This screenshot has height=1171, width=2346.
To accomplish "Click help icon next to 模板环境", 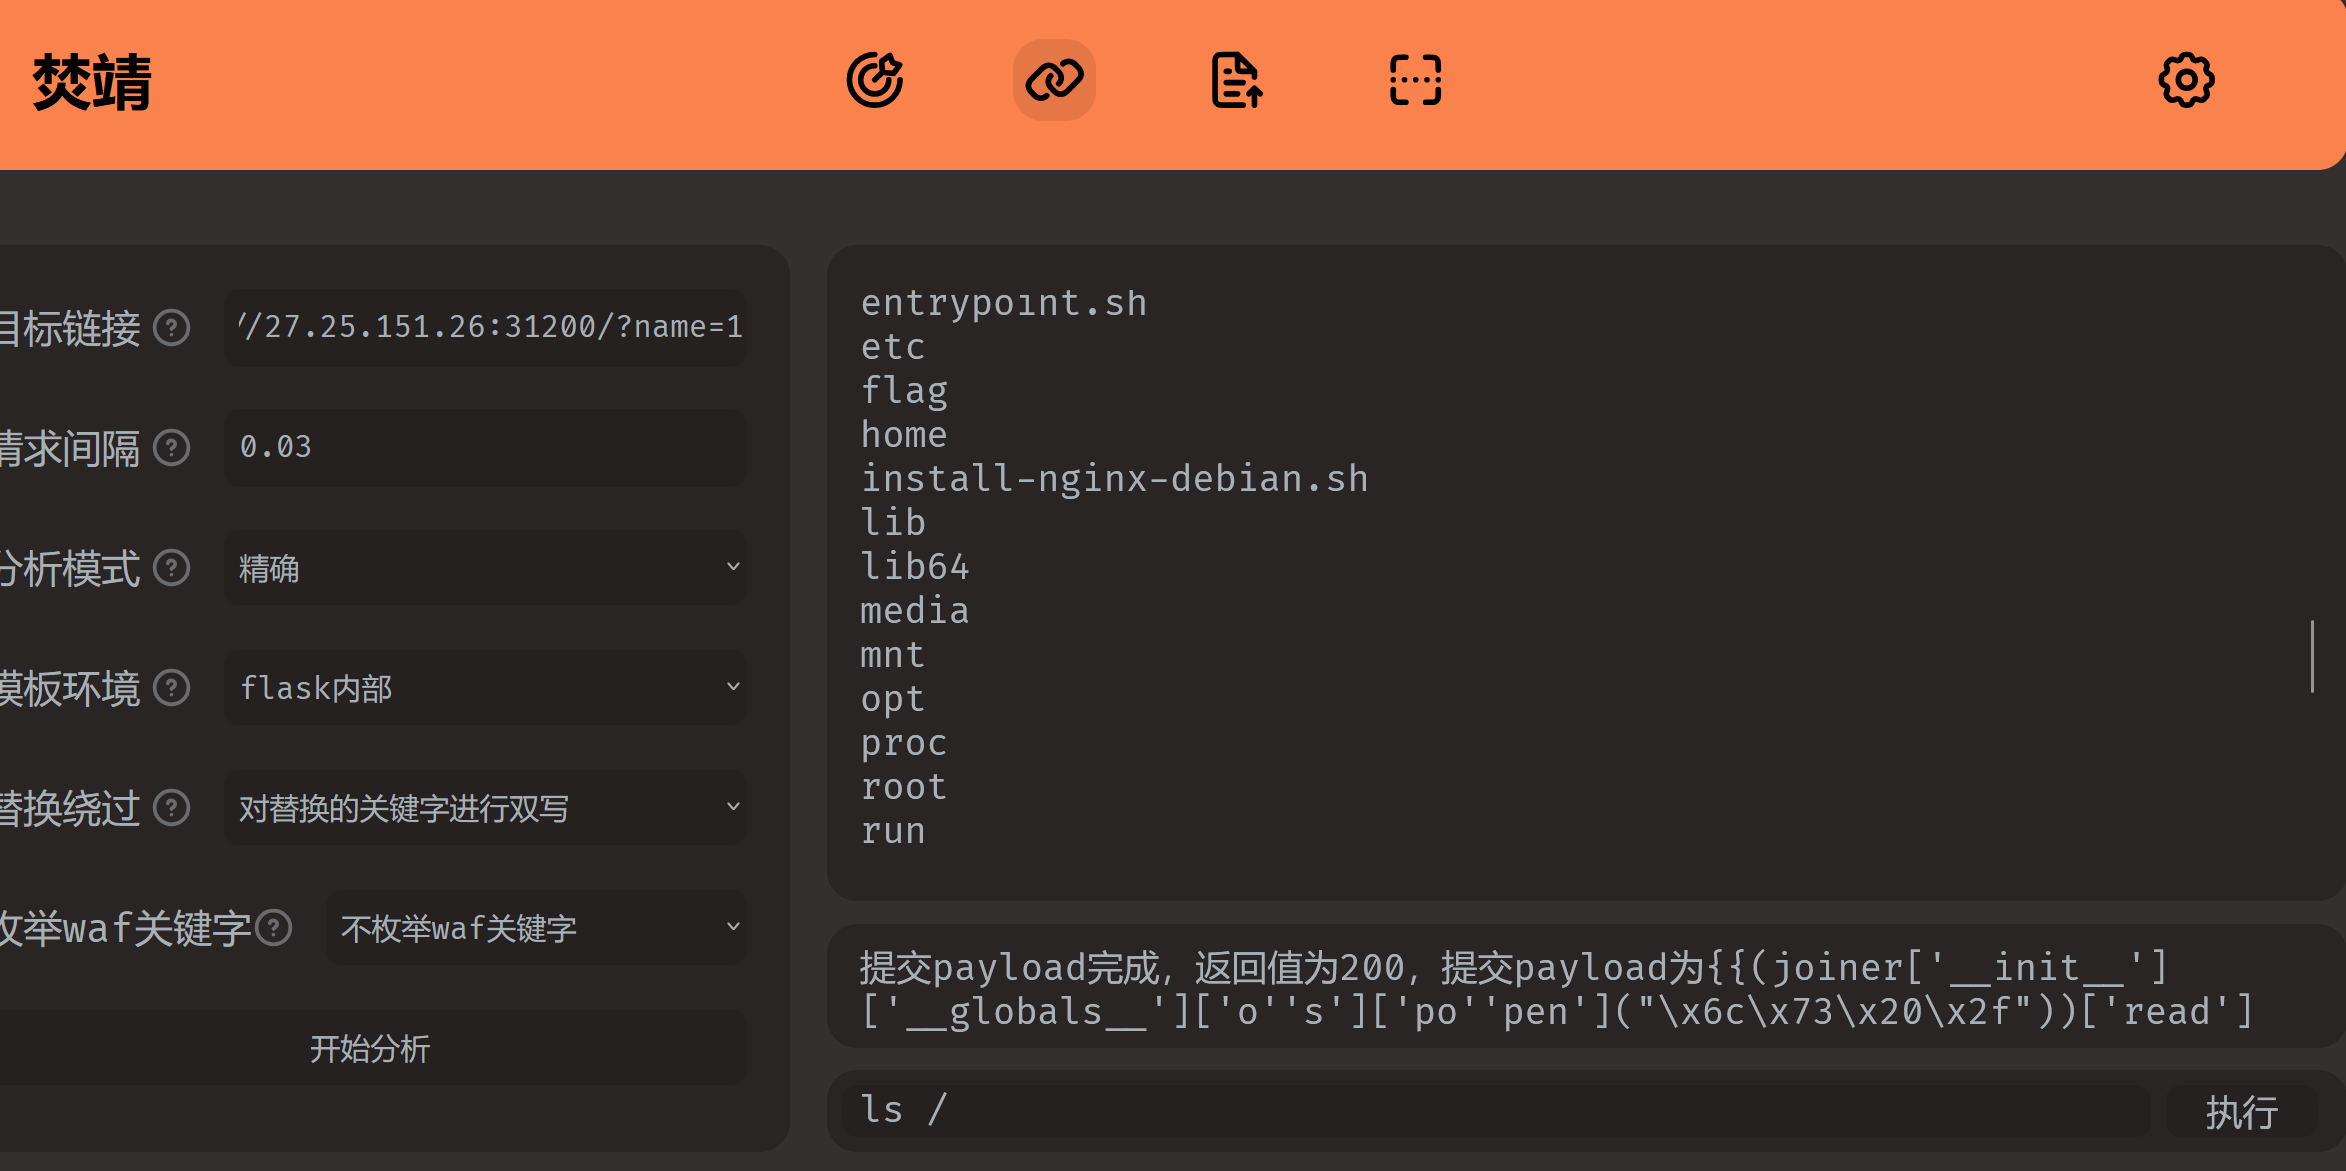I will 172,688.
